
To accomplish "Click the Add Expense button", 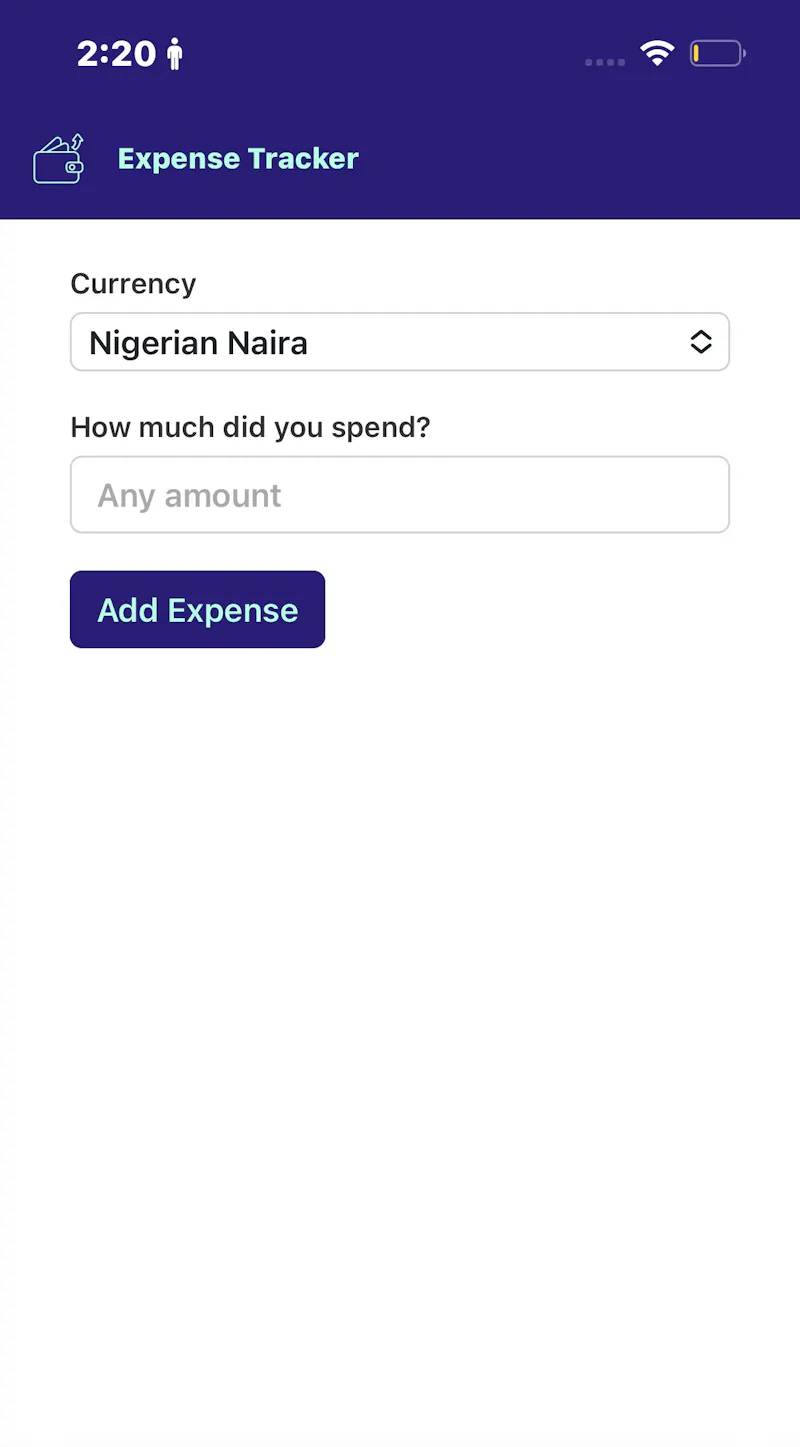I will (197, 609).
